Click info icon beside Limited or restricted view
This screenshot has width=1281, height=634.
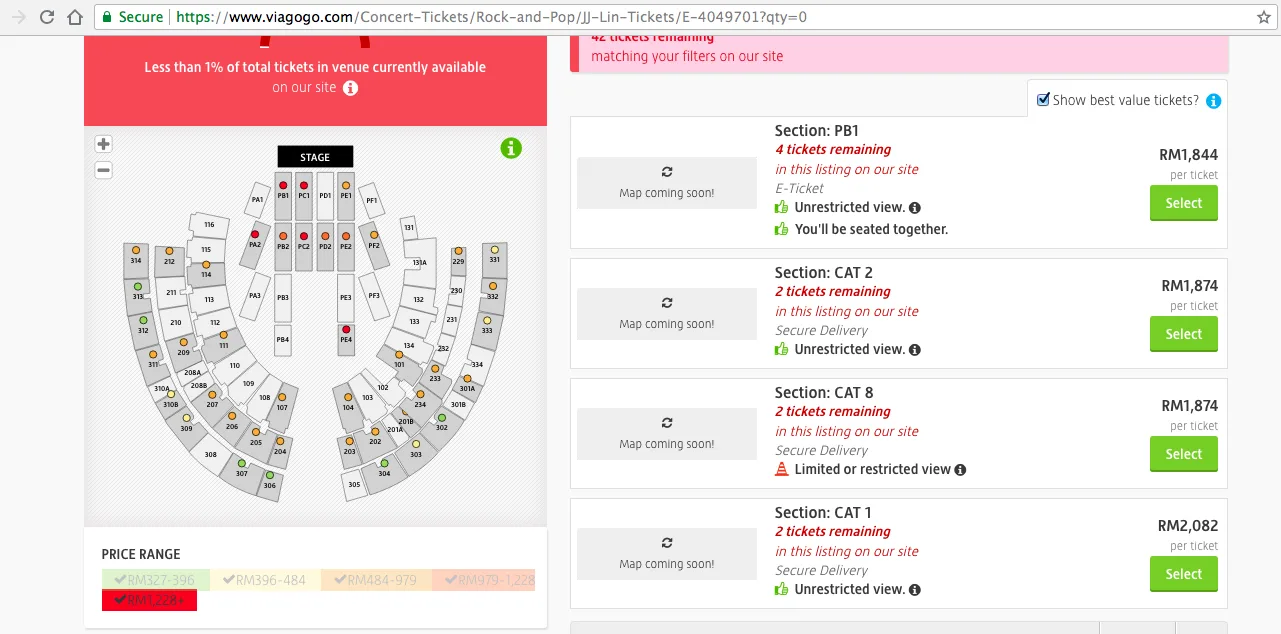pos(960,470)
